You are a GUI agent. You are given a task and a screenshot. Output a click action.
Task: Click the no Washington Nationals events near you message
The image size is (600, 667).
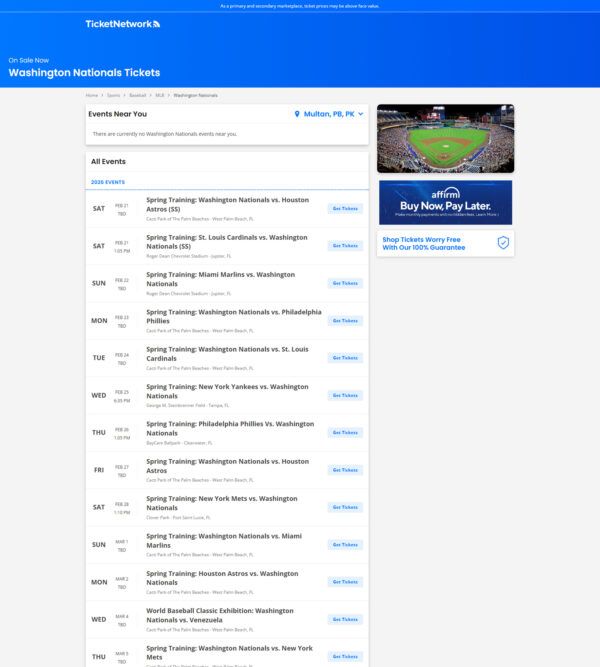pos(165,134)
